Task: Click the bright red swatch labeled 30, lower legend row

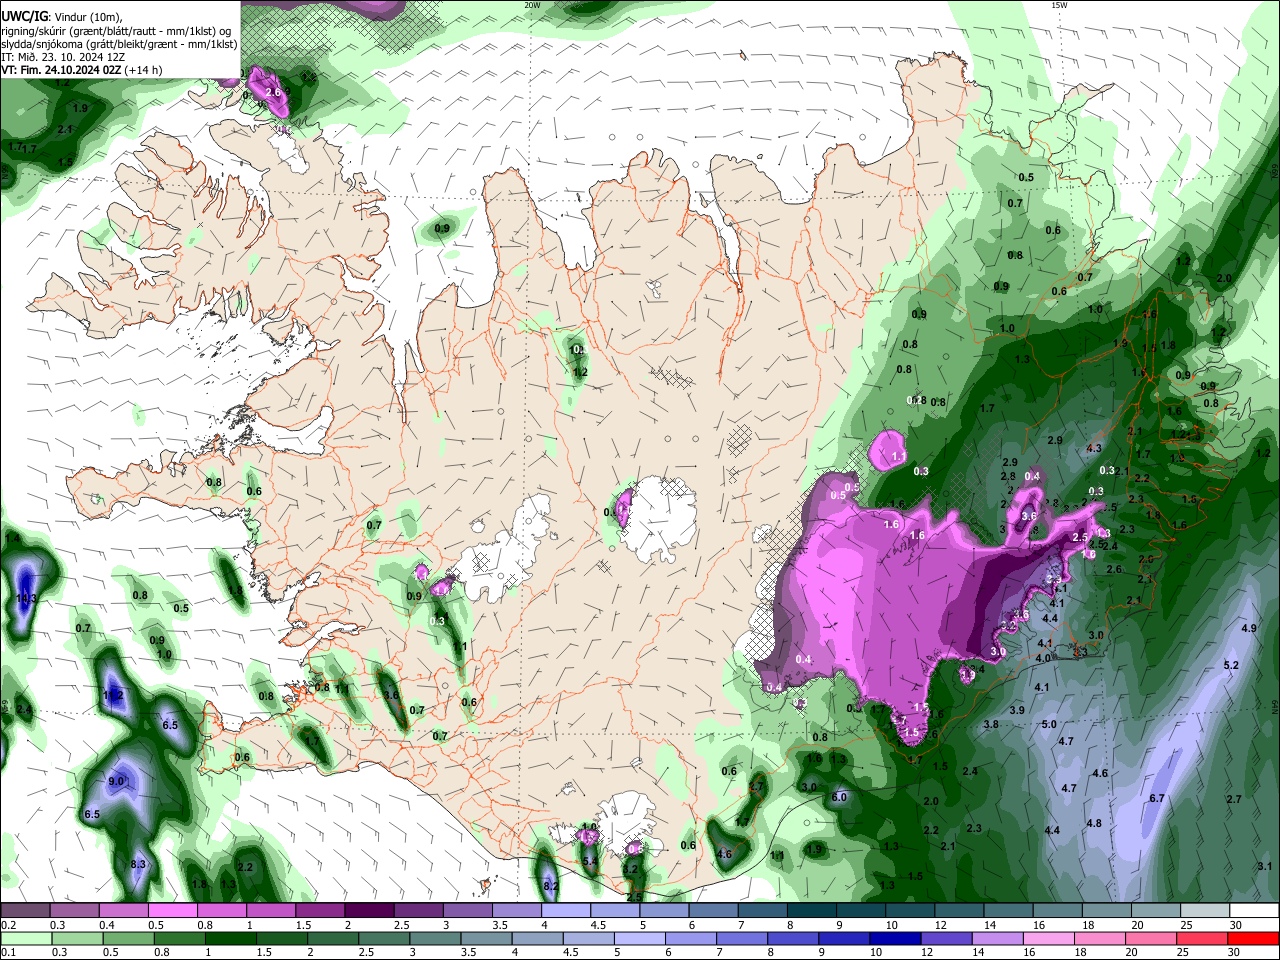Action: coord(1251,939)
